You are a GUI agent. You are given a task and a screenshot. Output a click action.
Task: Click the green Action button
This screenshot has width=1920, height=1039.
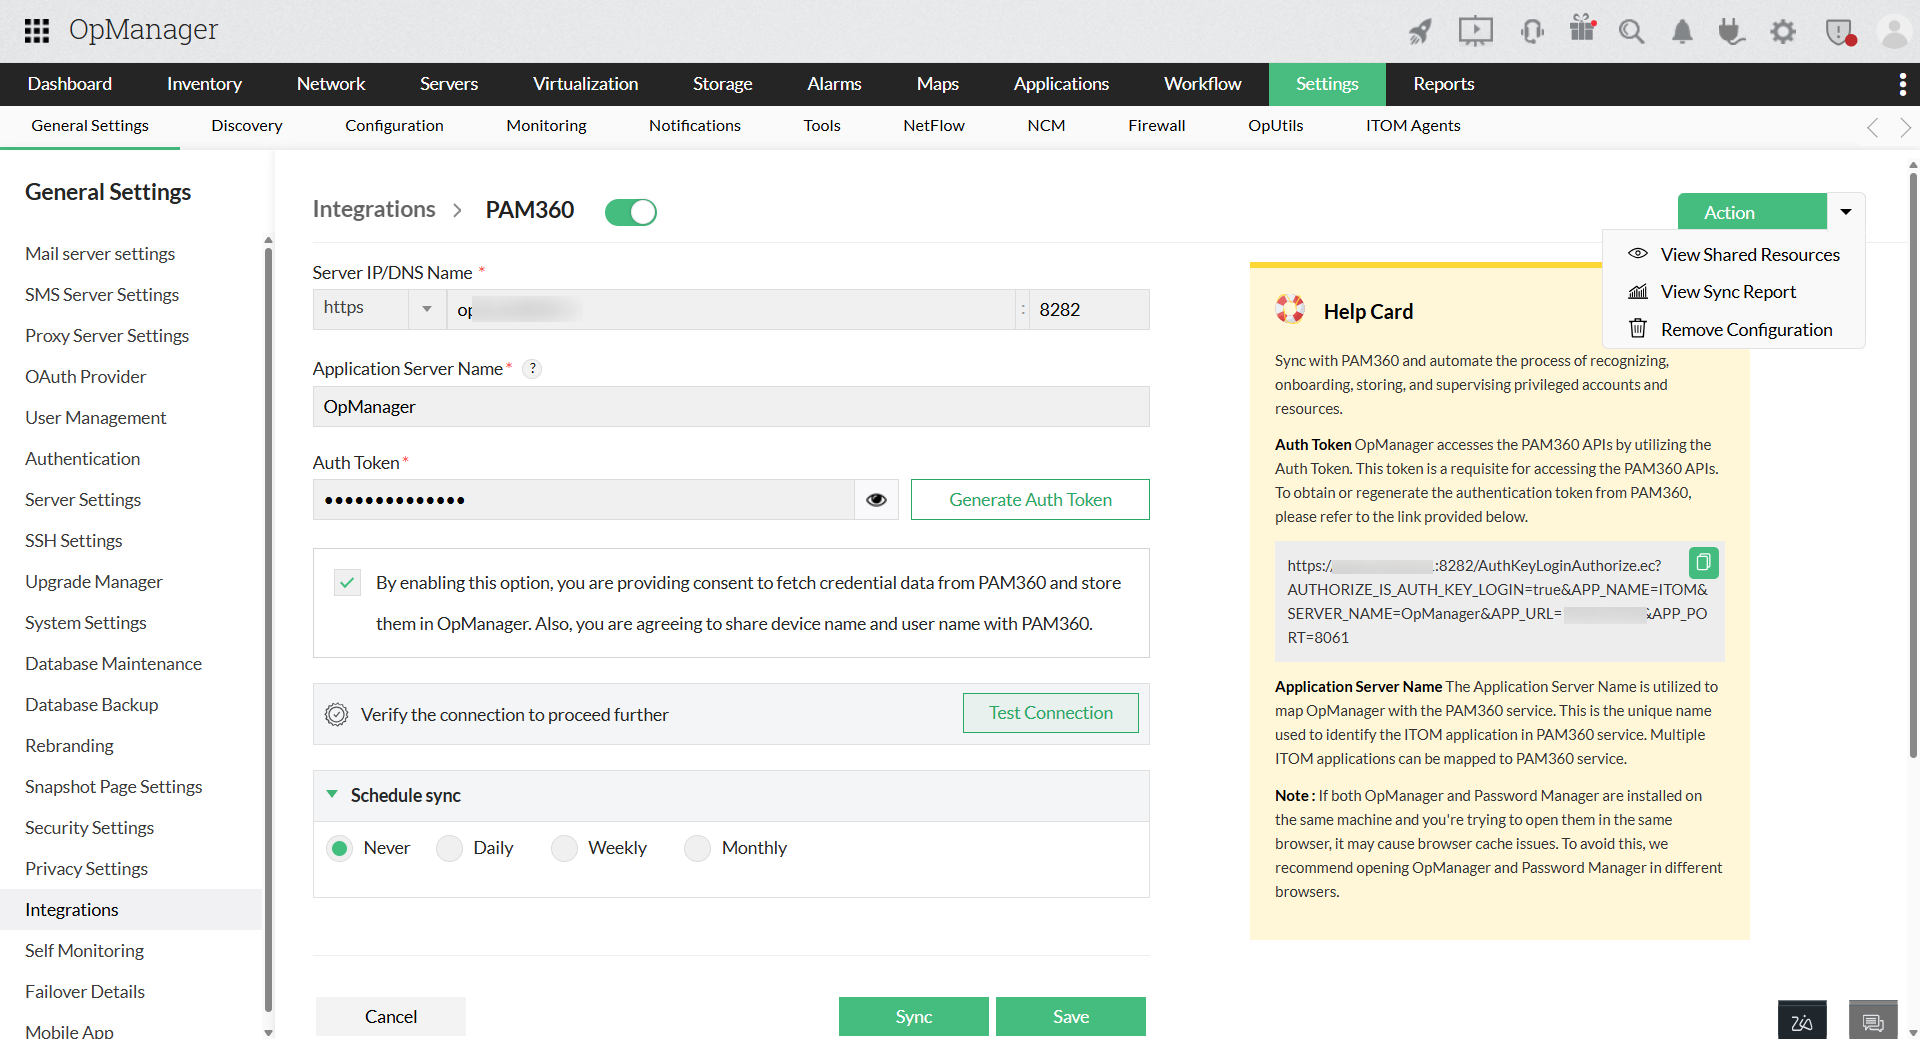[x=1752, y=212]
